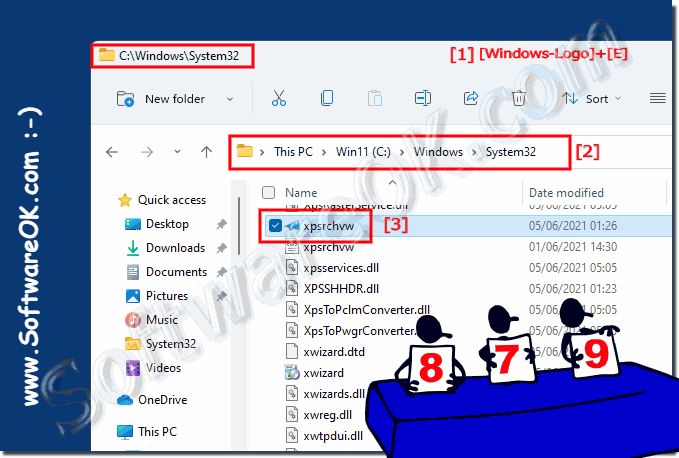Image resolution: width=679 pixels, height=458 pixels.
Task: Go up one folder level
Action: [x=207, y=152]
